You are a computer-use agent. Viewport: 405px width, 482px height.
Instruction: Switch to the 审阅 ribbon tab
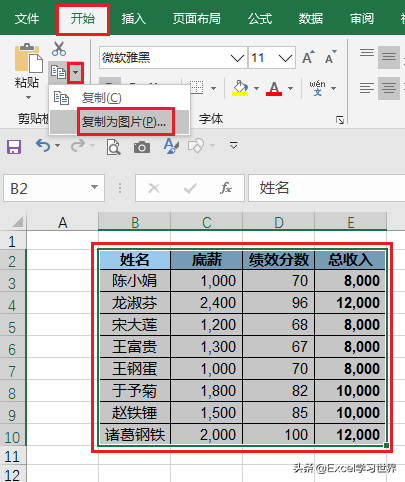click(x=362, y=18)
